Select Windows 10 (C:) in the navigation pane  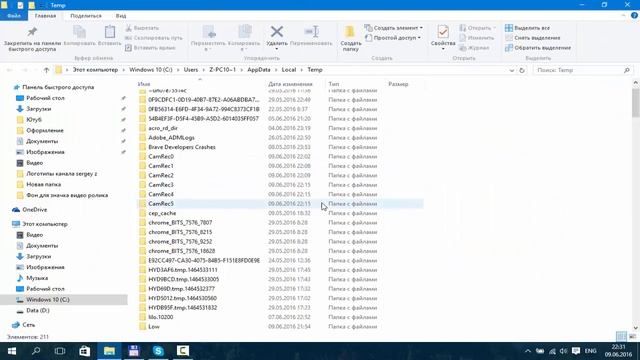click(x=48, y=300)
